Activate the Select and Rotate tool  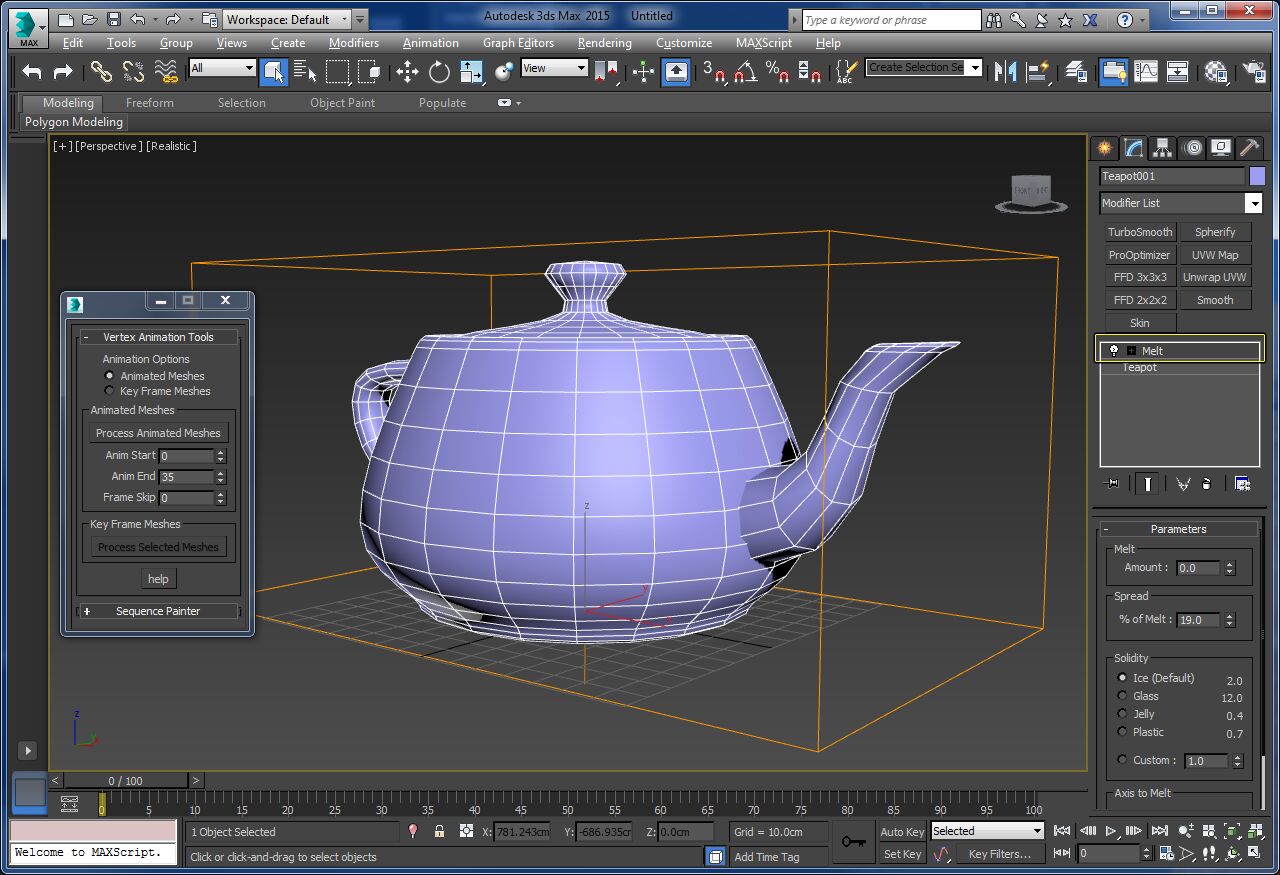(439, 71)
